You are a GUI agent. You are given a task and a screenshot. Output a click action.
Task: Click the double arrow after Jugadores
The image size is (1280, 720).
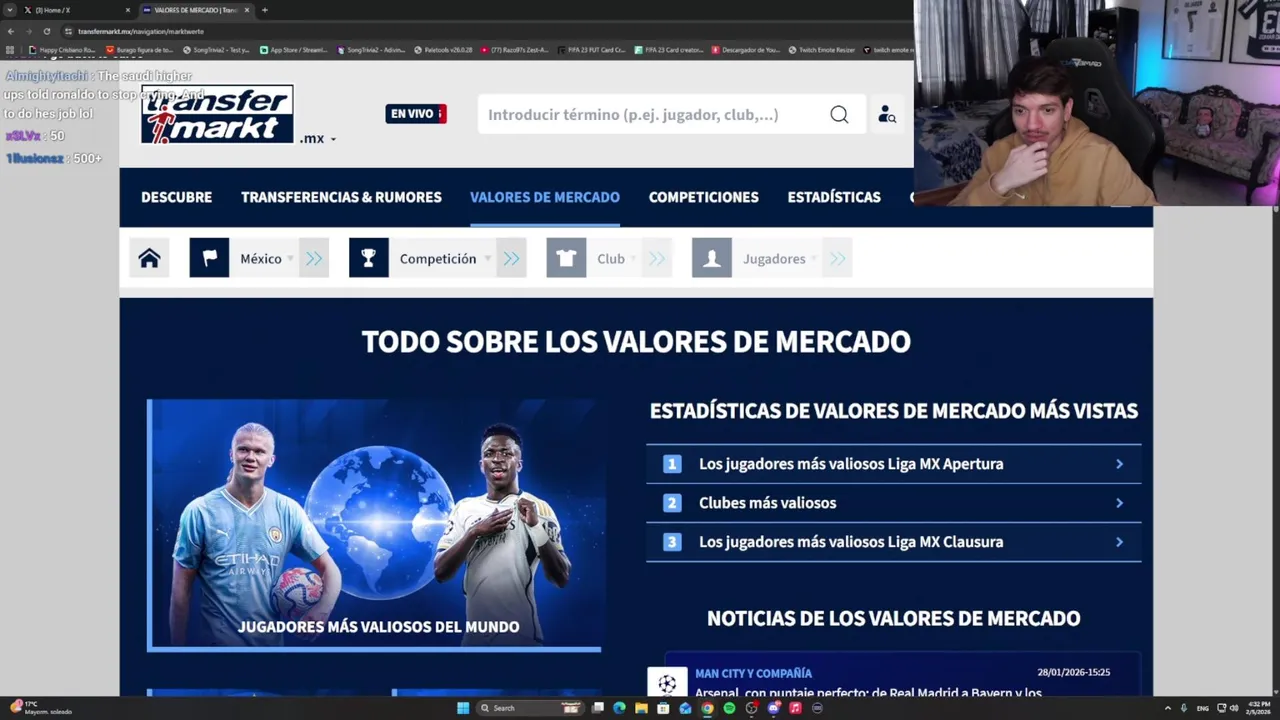tap(837, 259)
